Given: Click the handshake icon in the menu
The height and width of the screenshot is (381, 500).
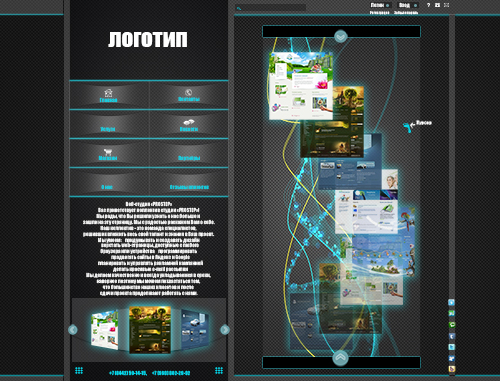Looking at the screenshot, I should click(x=189, y=122).
